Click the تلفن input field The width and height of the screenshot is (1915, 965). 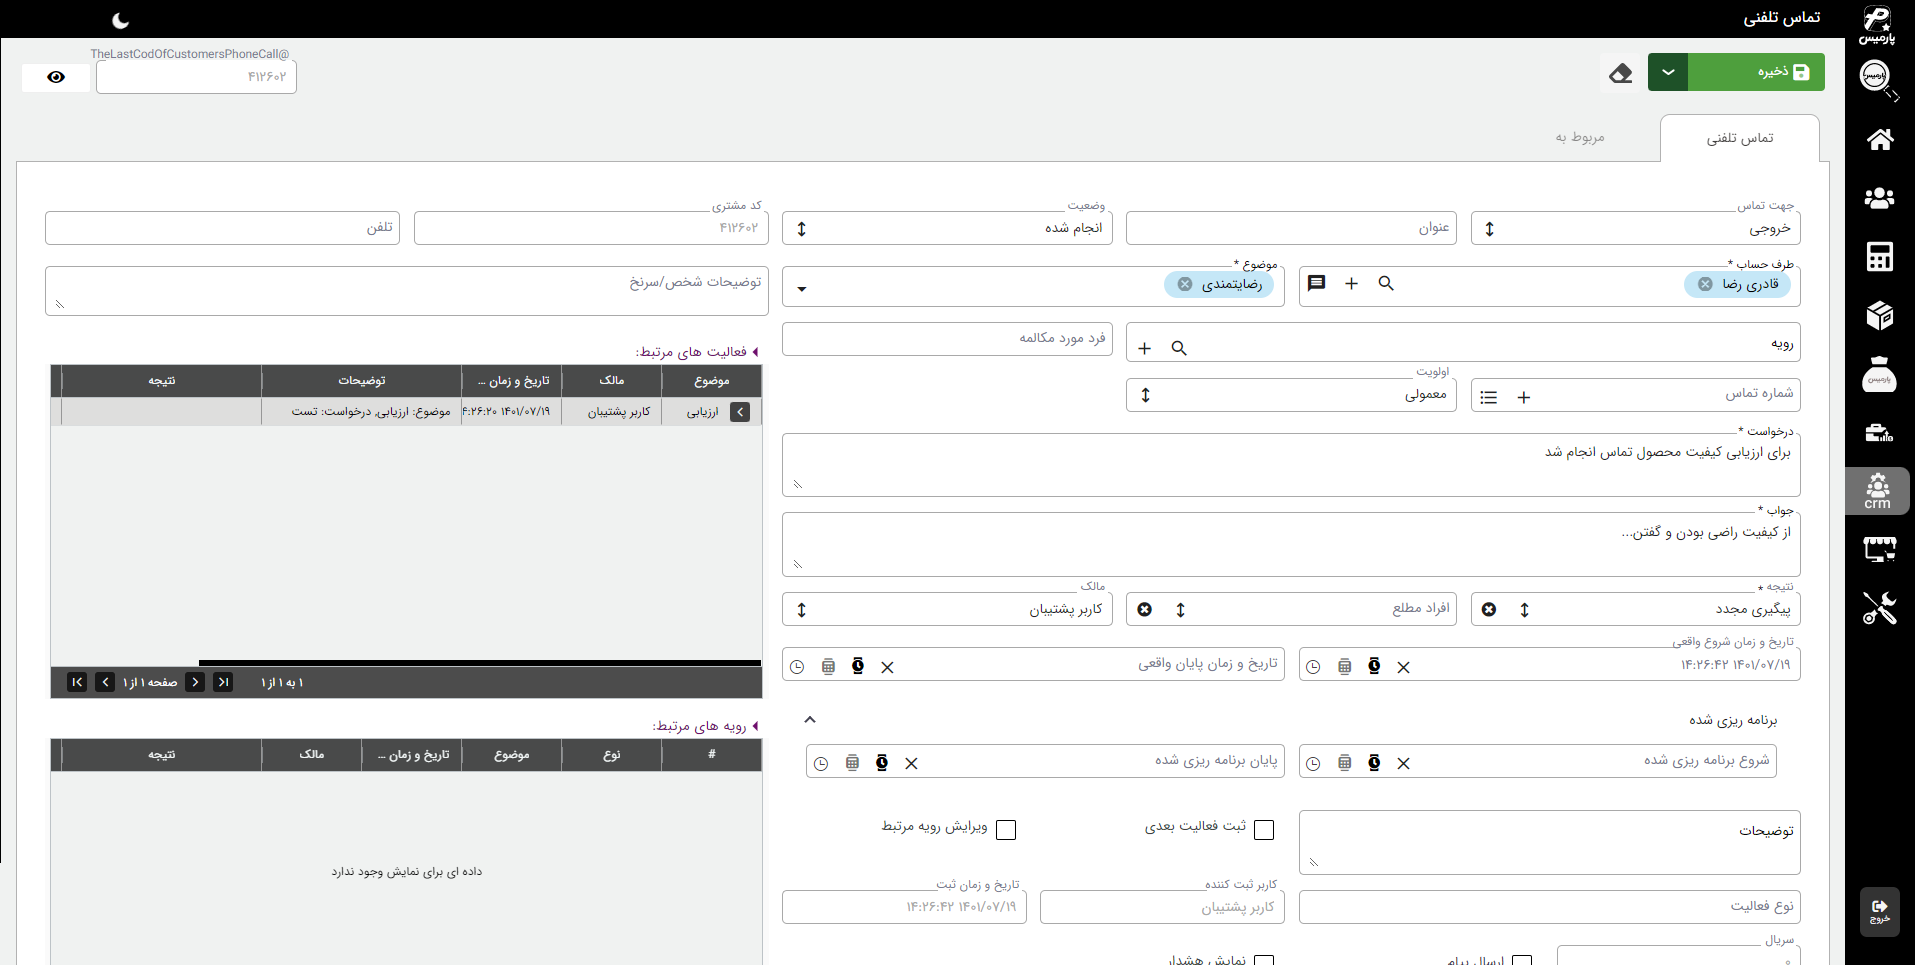tap(222, 228)
